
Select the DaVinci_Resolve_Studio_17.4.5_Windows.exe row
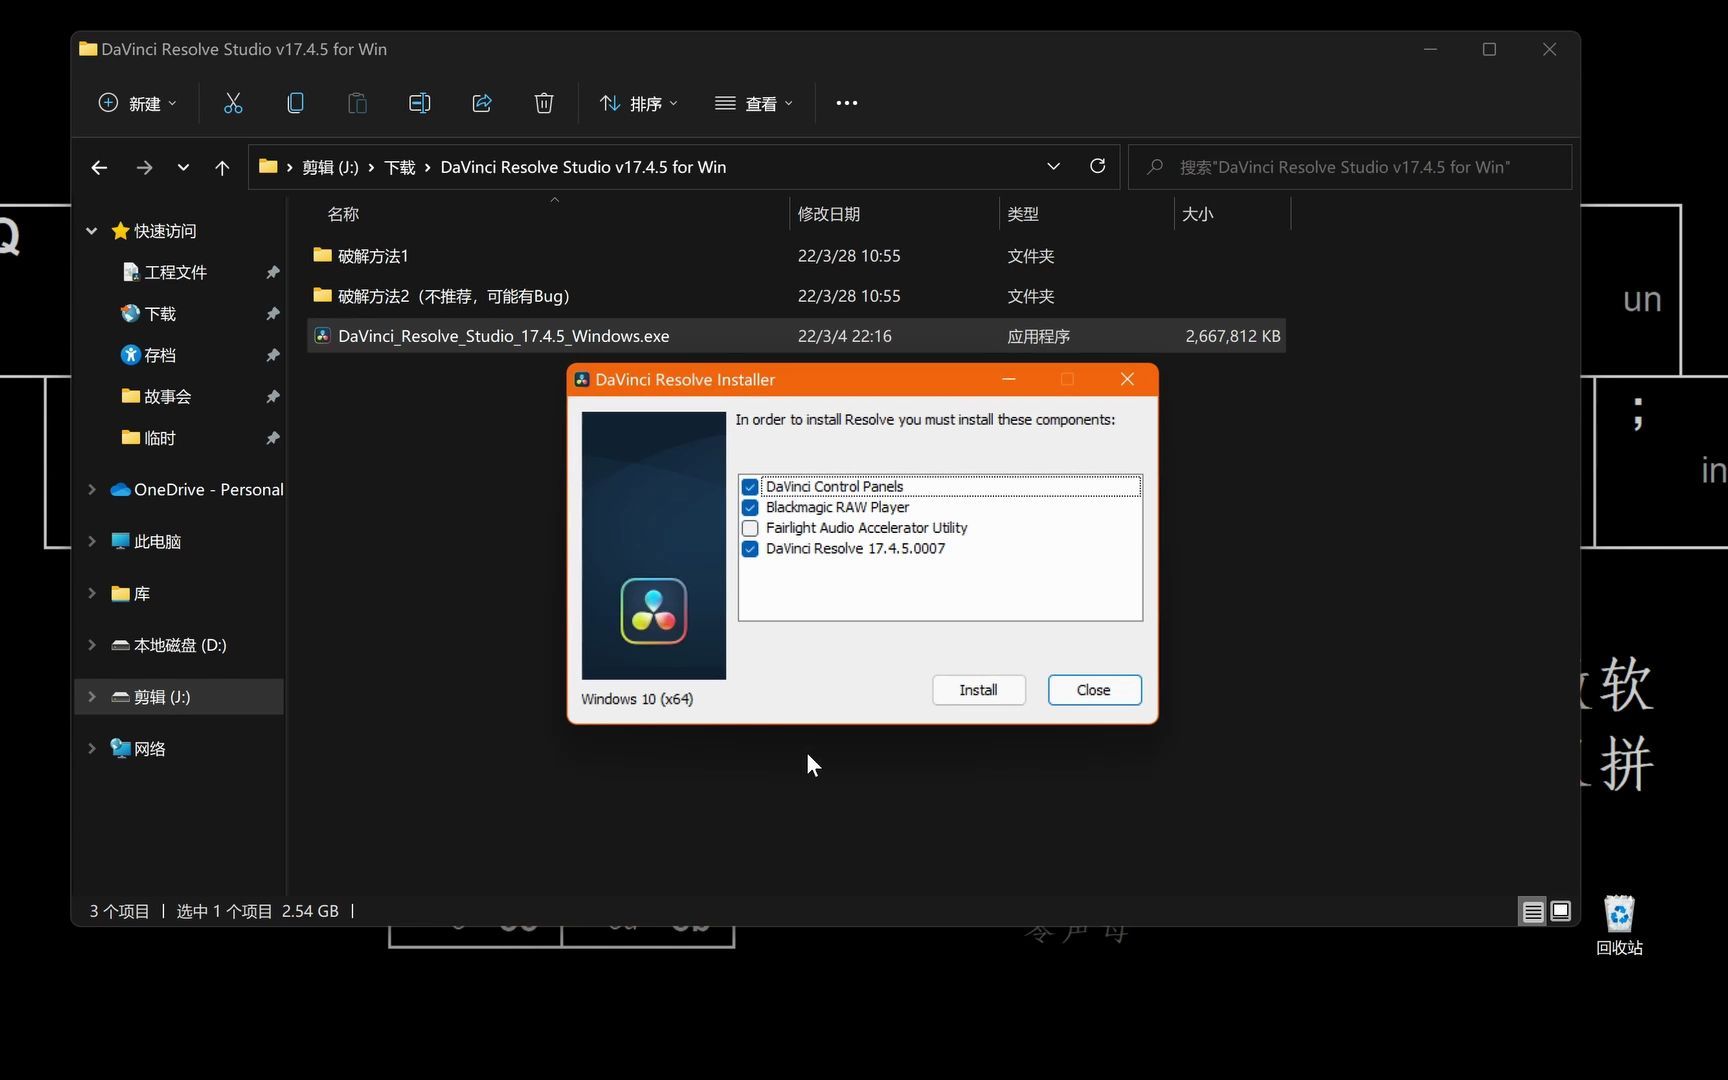tap(796, 336)
